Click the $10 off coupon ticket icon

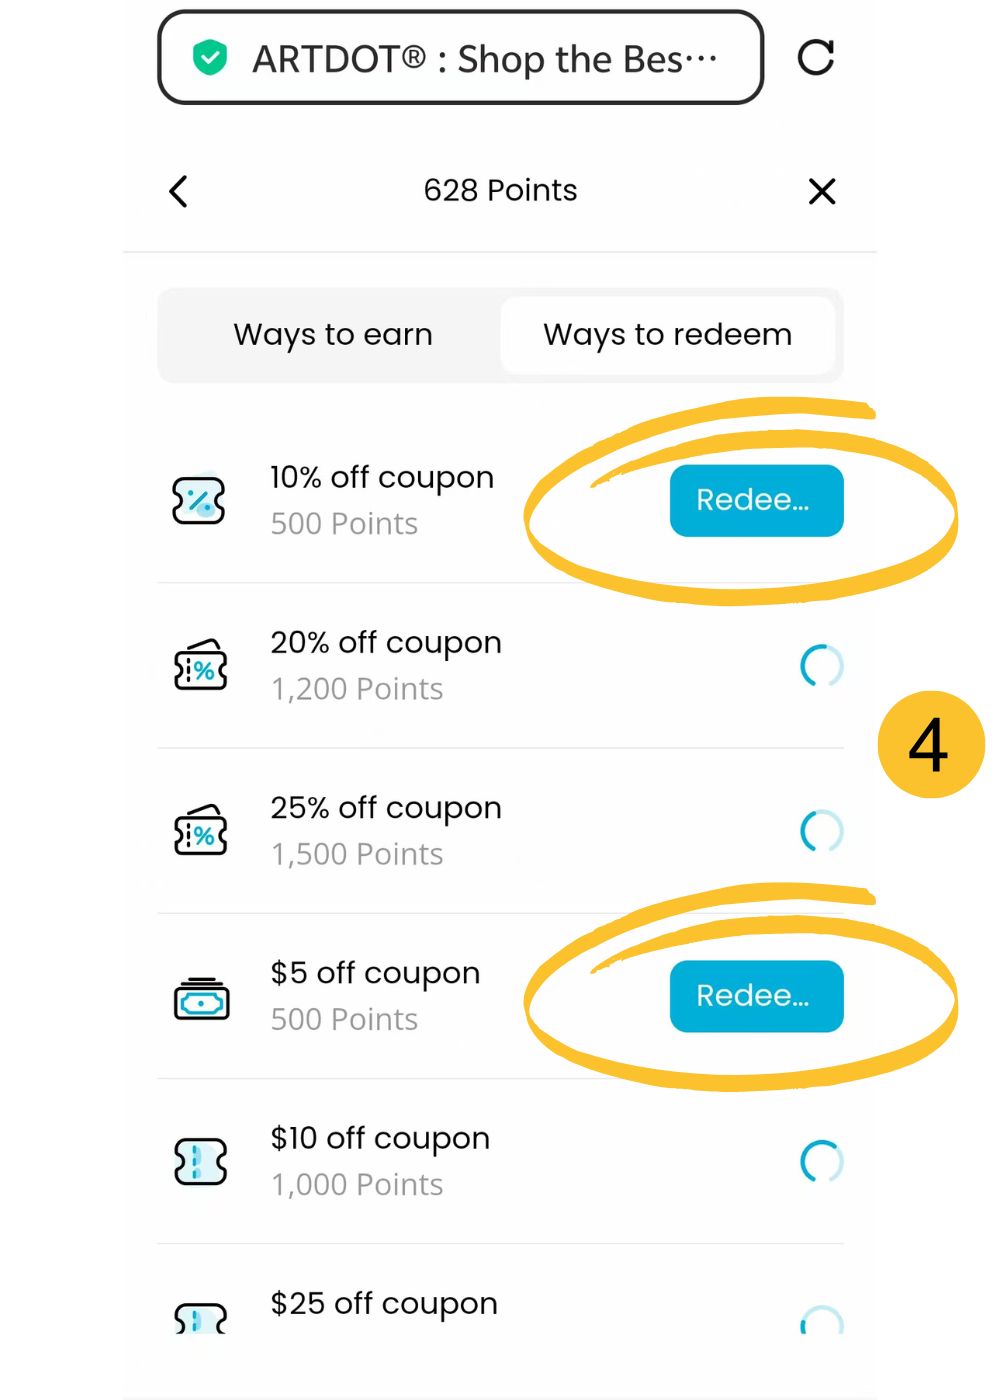coord(201,1162)
